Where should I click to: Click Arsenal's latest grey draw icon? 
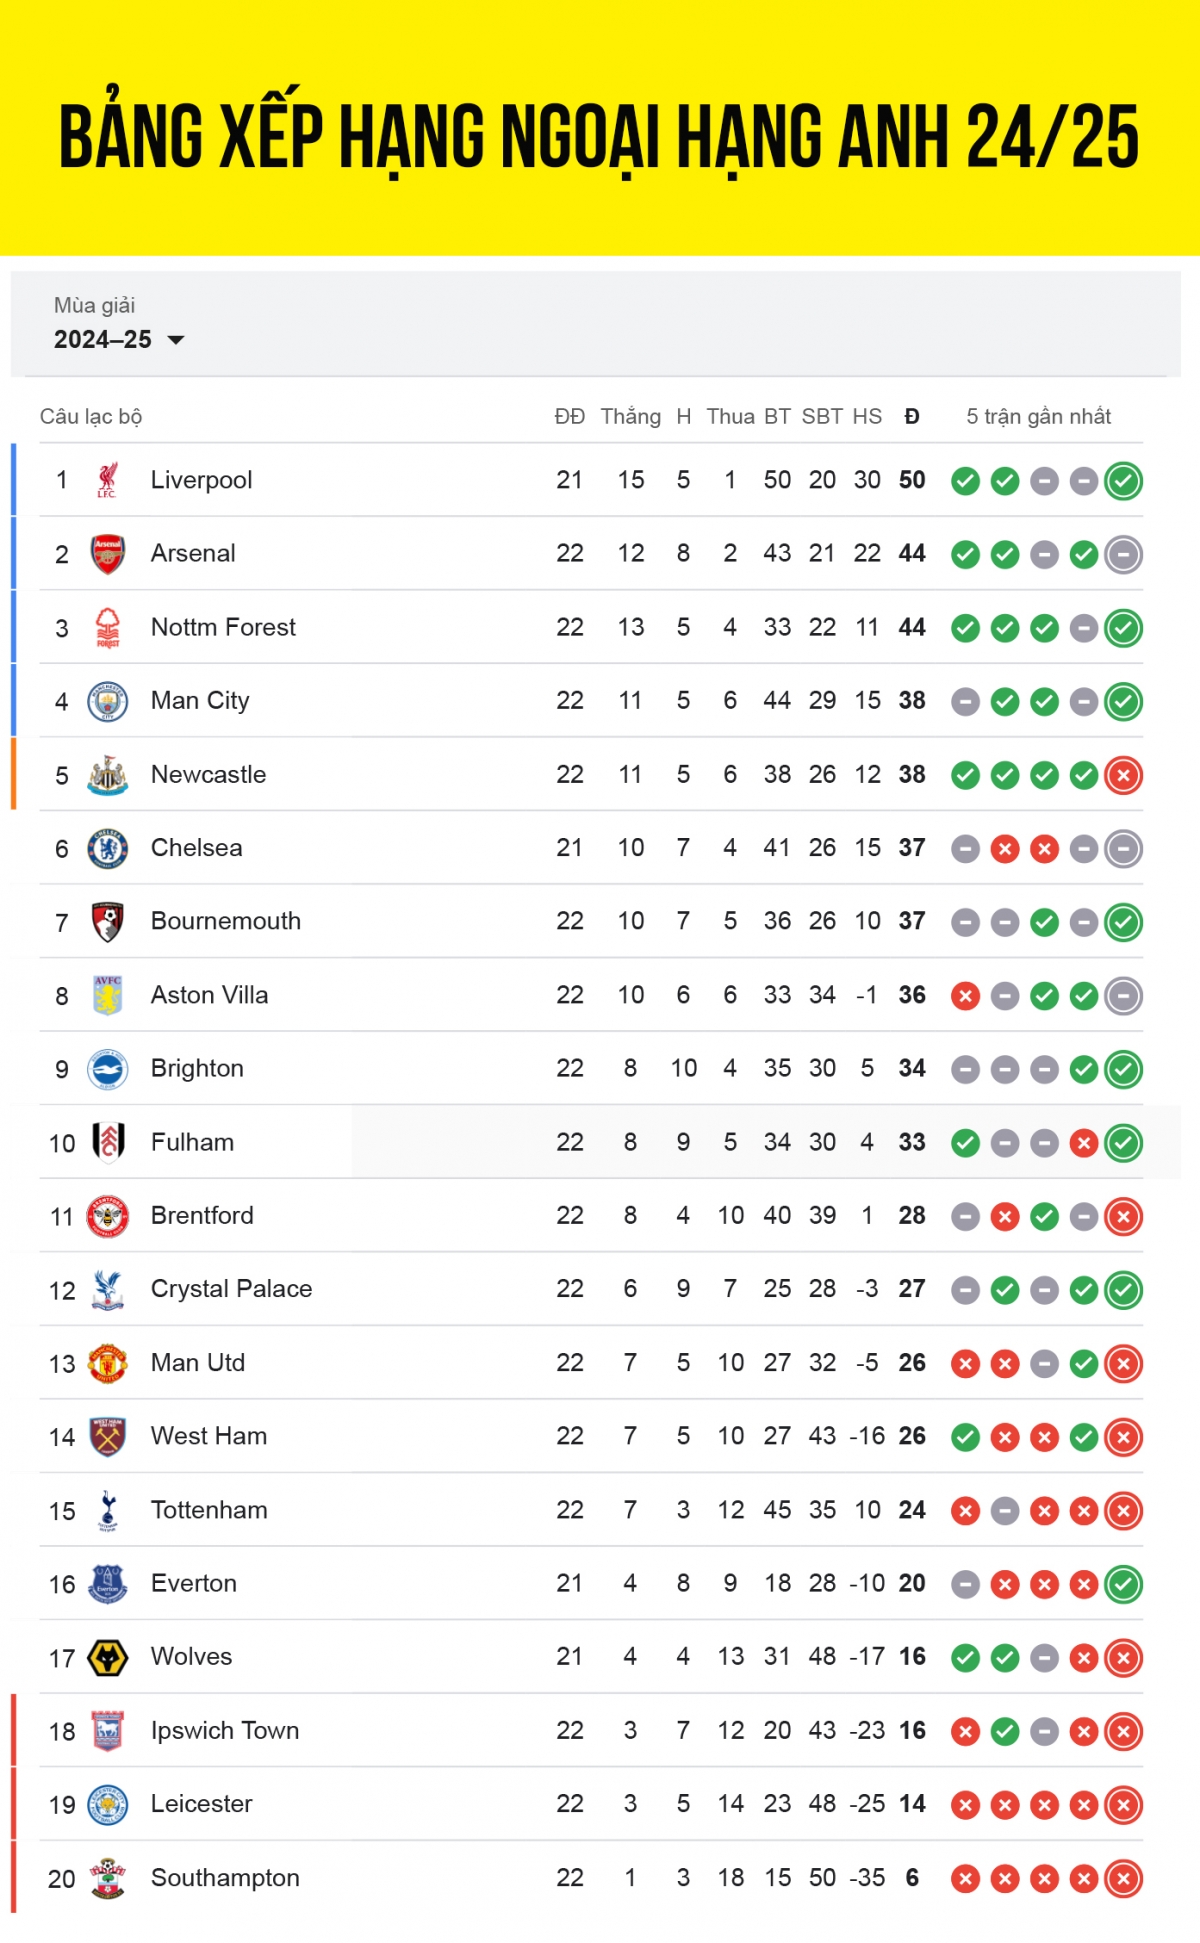pos(1123,554)
